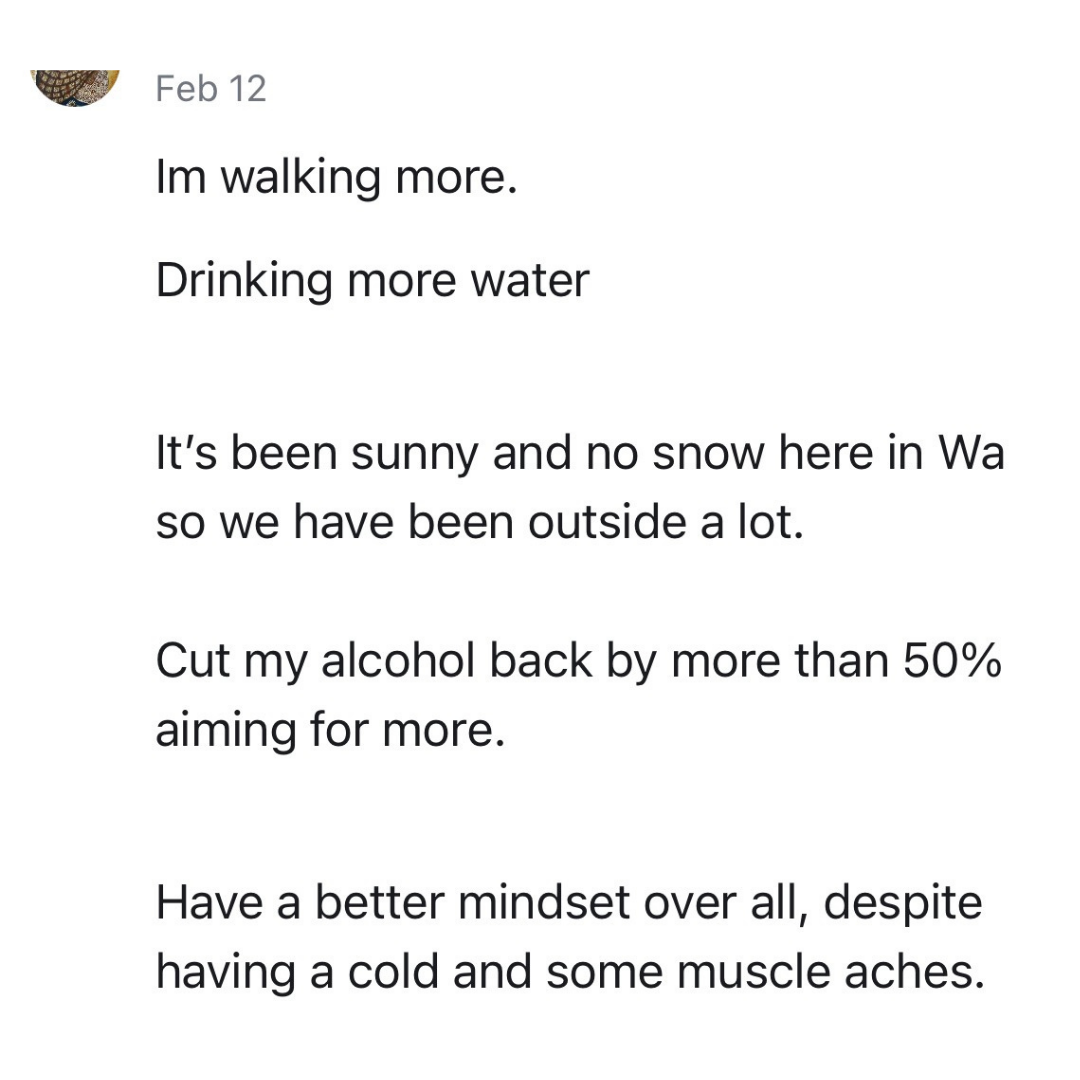Click the word 'despite' in the comment

point(902,904)
